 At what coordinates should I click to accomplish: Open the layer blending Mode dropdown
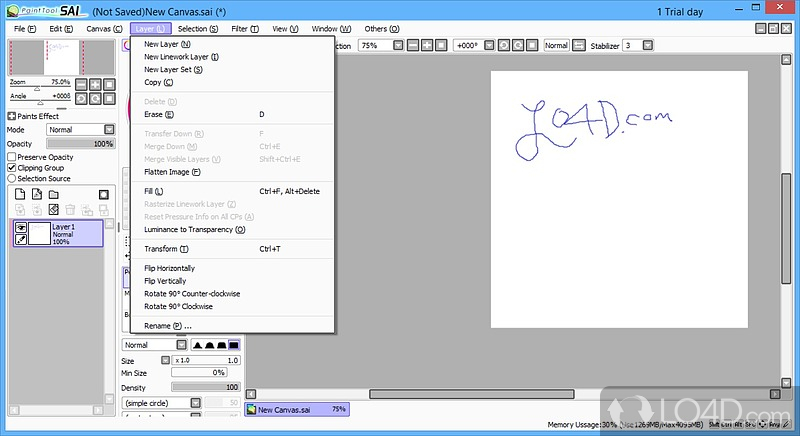[80, 129]
